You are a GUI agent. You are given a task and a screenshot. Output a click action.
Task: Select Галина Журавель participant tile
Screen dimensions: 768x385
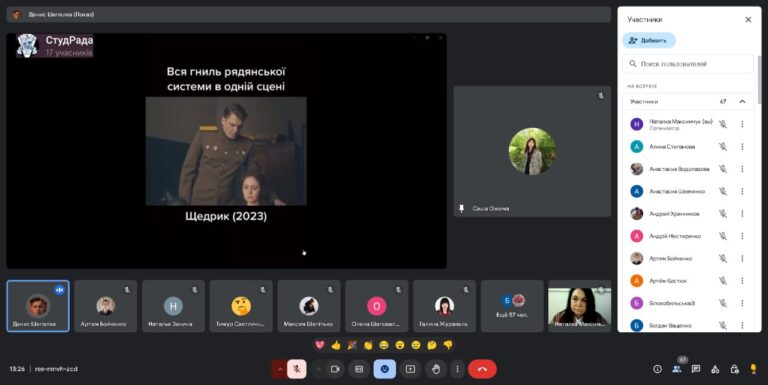(444, 306)
